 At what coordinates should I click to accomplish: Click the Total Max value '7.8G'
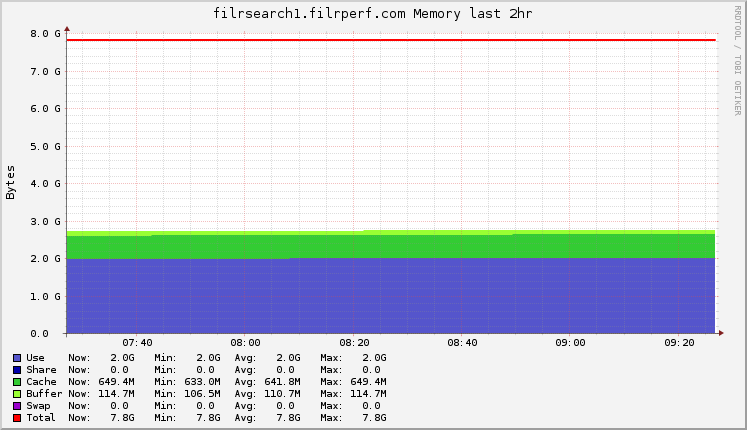[x=374, y=418]
